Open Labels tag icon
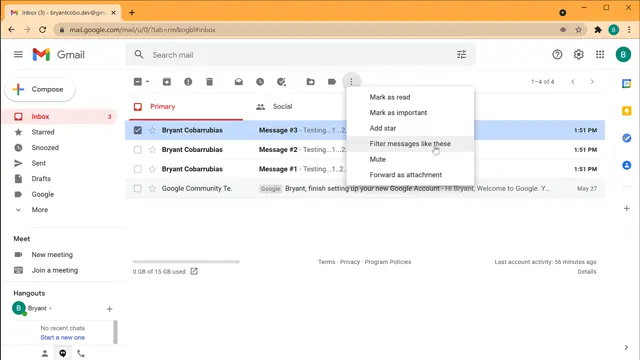Image resolution: width=640 pixels, height=360 pixels. click(x=332, y=82)
